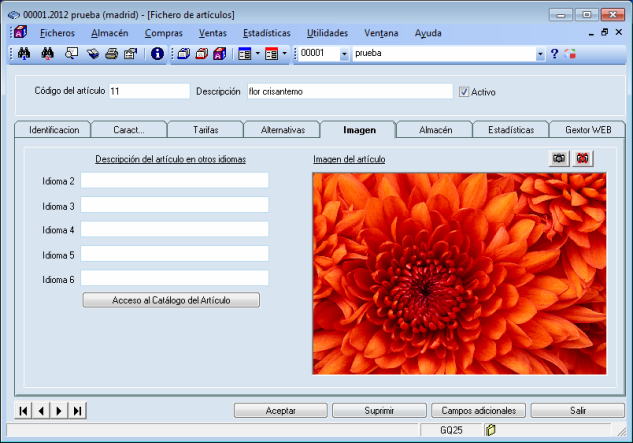Image resolution: width=633 pixels, height=443 pixels.
Task: Open the prueba company name dropdown
Action: click(x=540, y=53)
